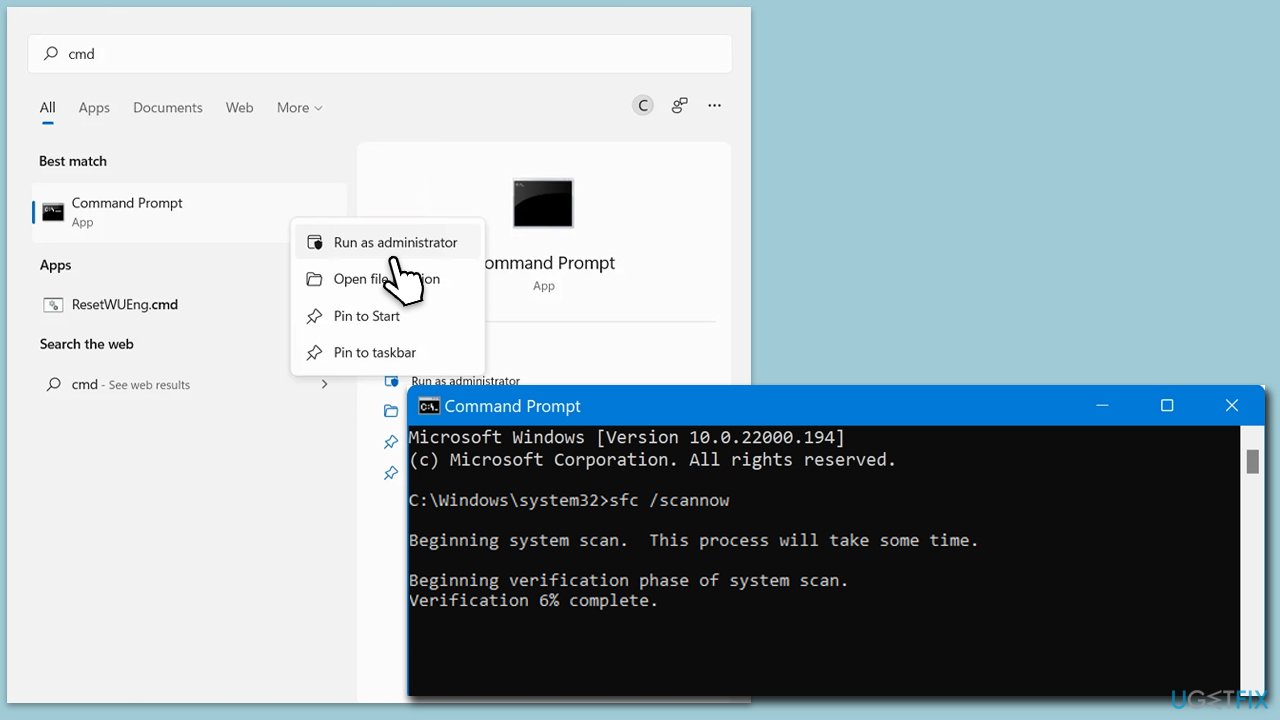
Task: Open the C user account avatar
Action: point(643,105)
